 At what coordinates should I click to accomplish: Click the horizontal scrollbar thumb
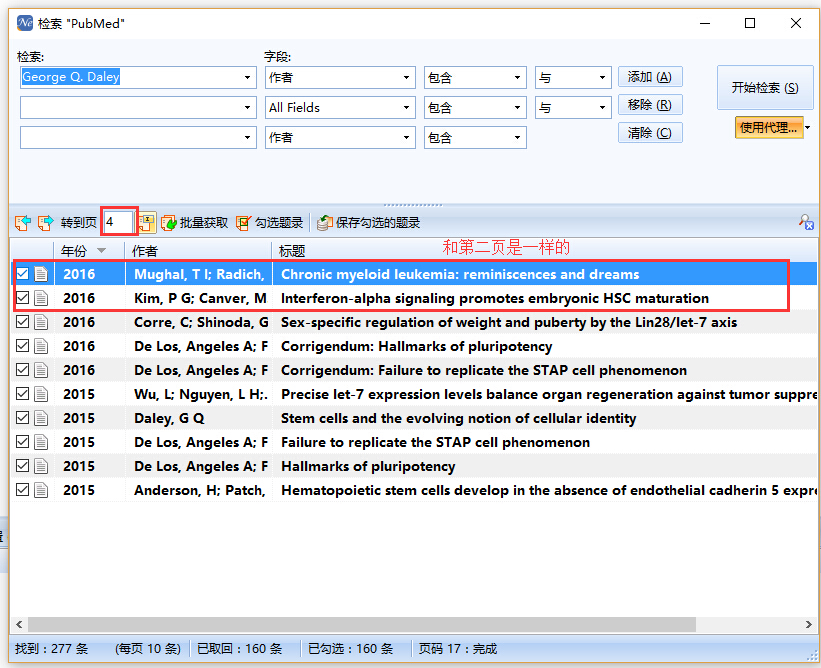(x=362, y=624)
